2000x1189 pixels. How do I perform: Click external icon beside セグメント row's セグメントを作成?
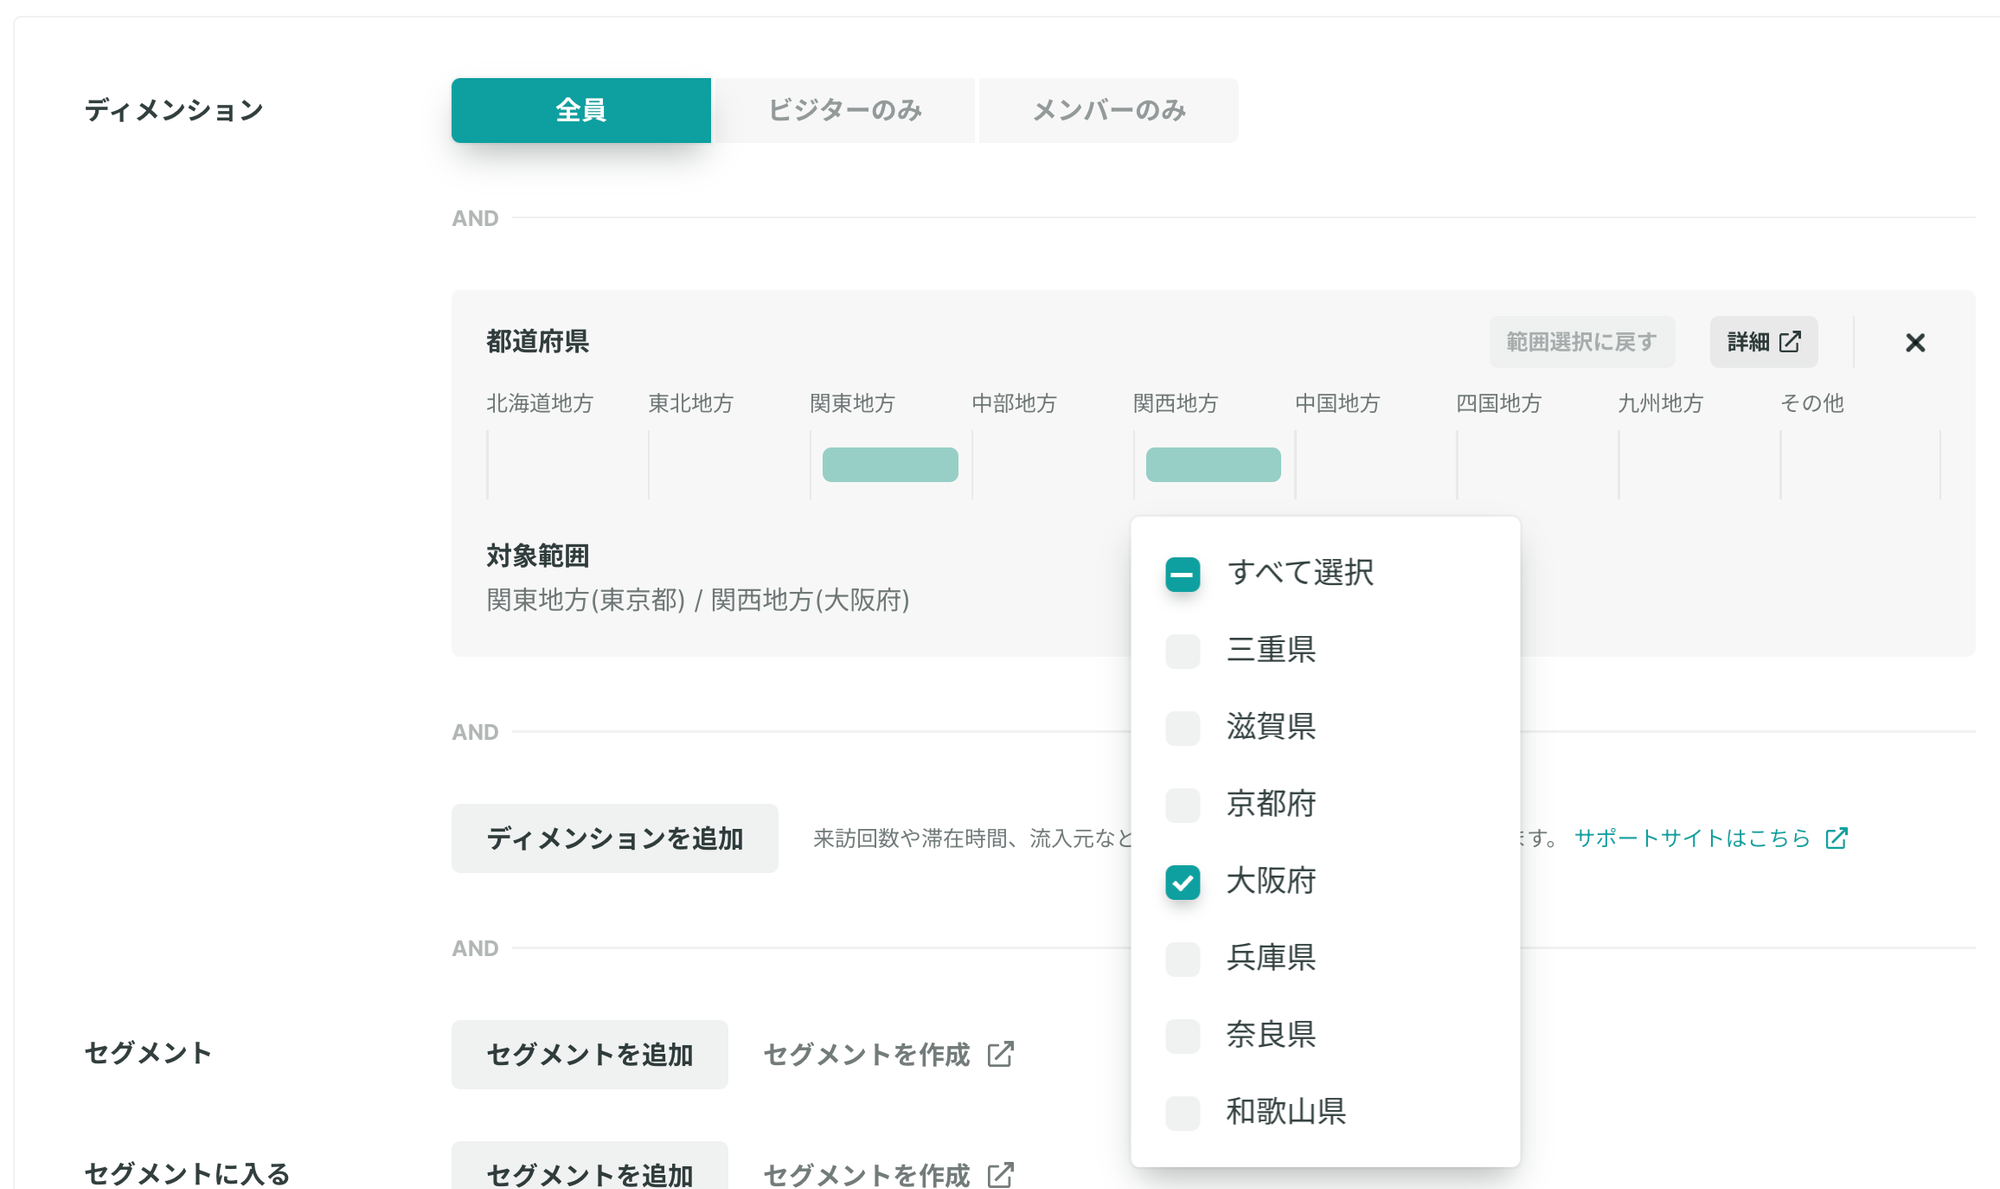(1001, 1054)
